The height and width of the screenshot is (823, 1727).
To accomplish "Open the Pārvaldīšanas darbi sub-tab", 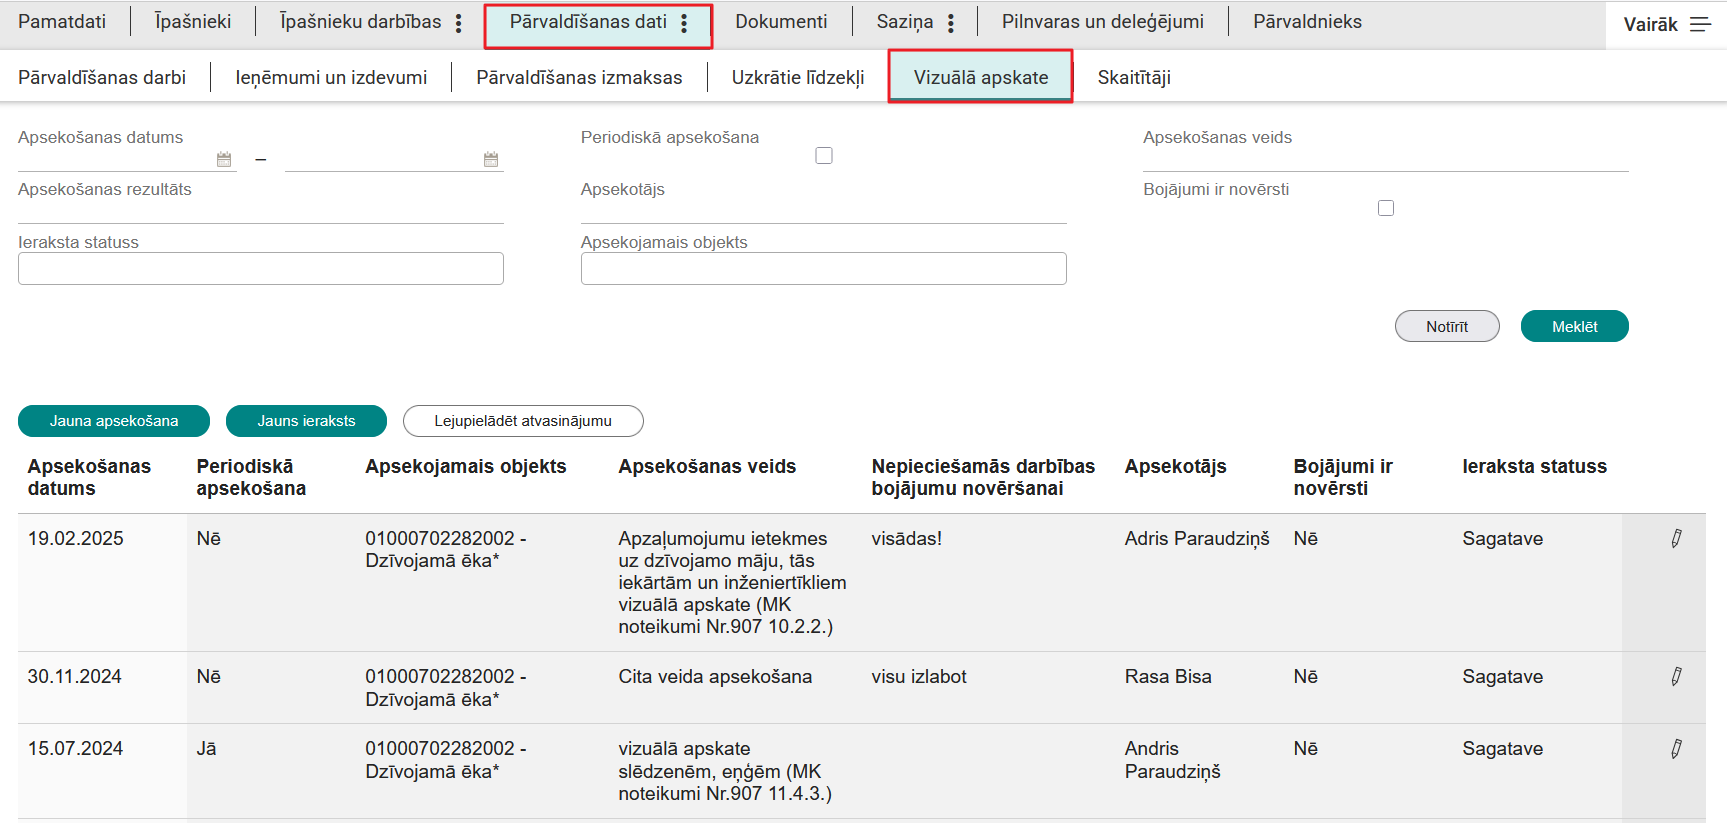I will pos(102,77).
